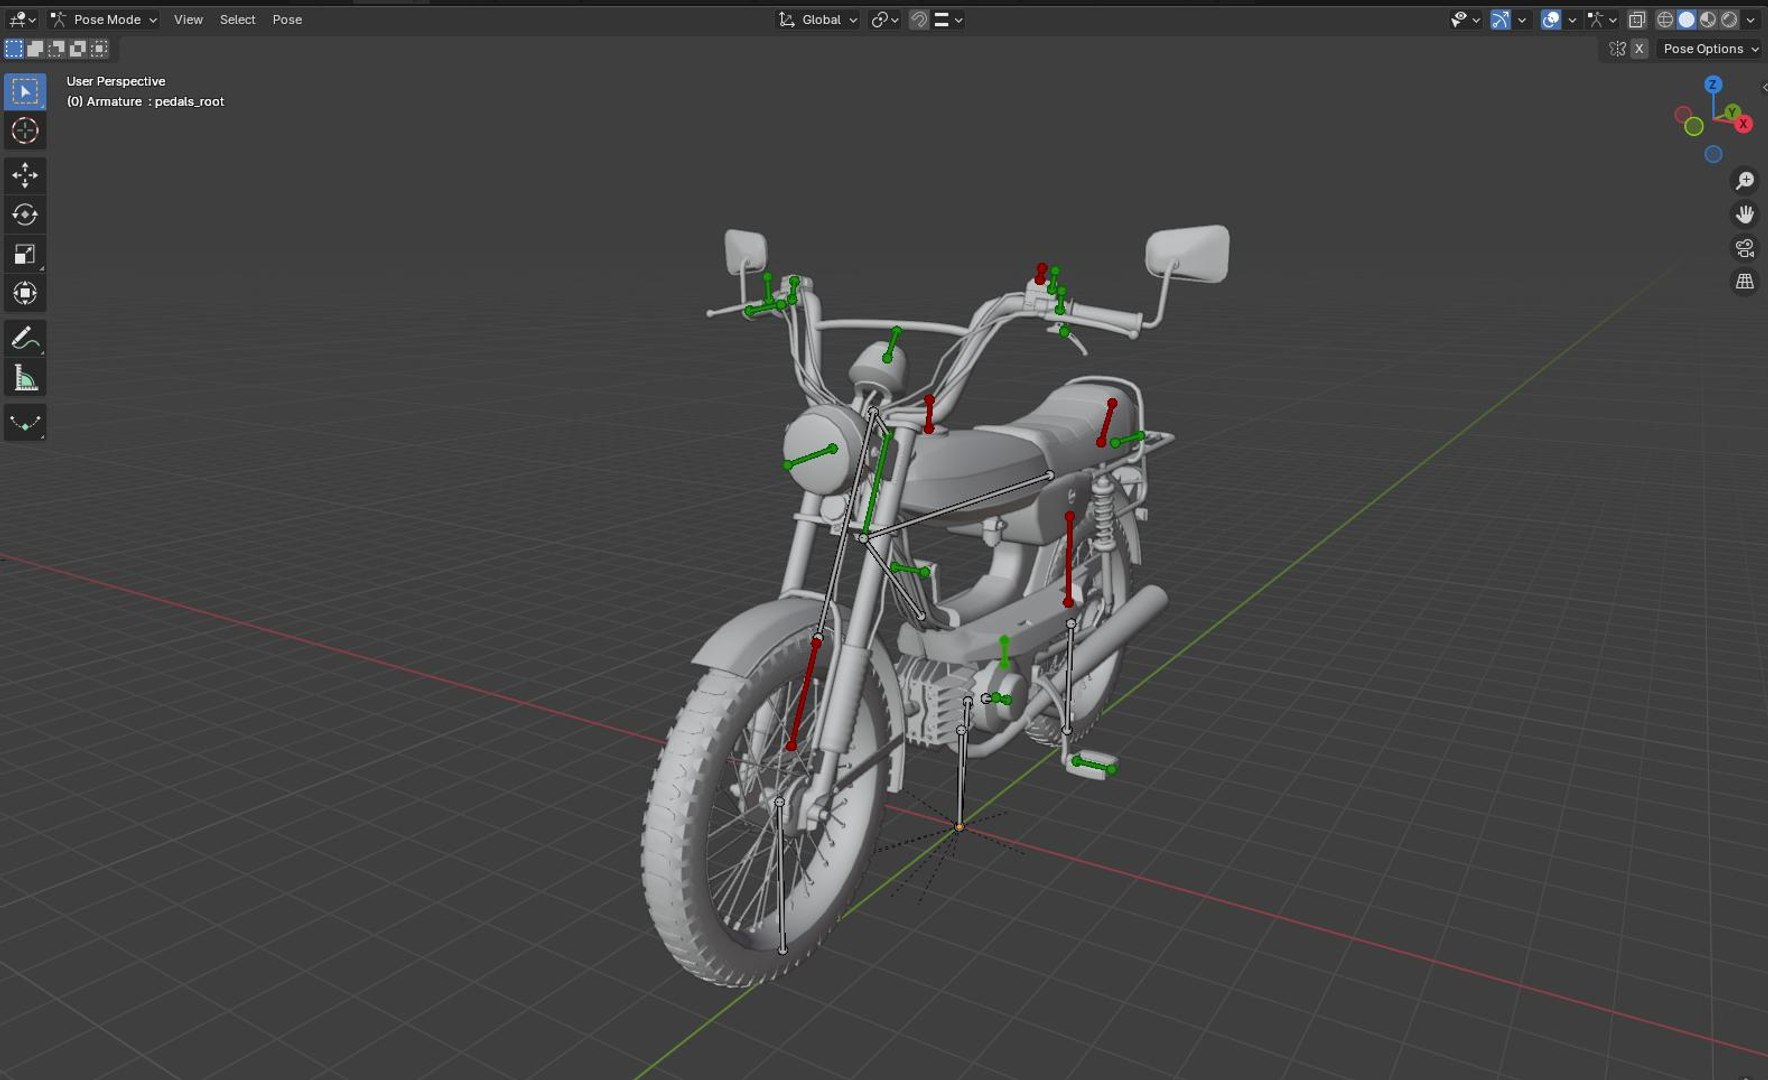Click the Z axis on navigation gizmo
The height and width of the screenshot is (1080, 1768).
pyautogui.click(x=1713, y=85)
